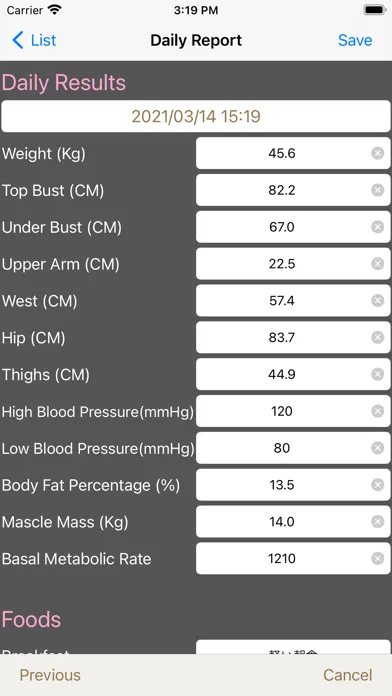Screen dimensions: 392x696
Task: Clear the Top Bust field value
Action: click(x=377, y=190)
